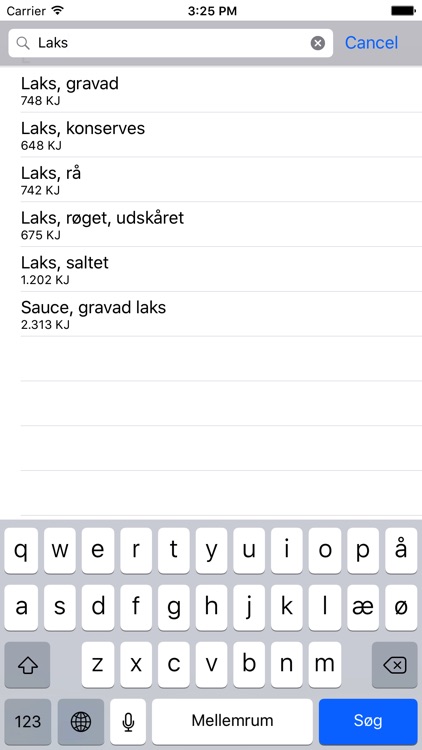Tap the blue Søg button
Image resolution: width=422 pixels, height=750 pixels.
368,721
